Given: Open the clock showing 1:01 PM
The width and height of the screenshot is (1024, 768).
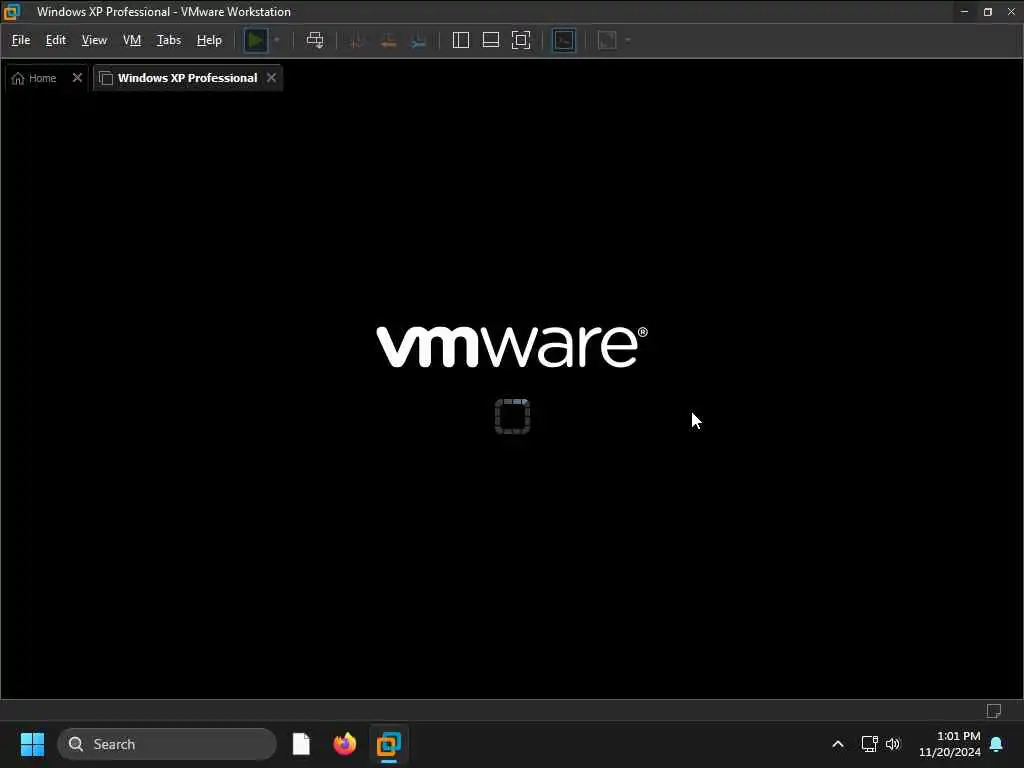Looking at the screenshot, I should (x=950, y=744).
